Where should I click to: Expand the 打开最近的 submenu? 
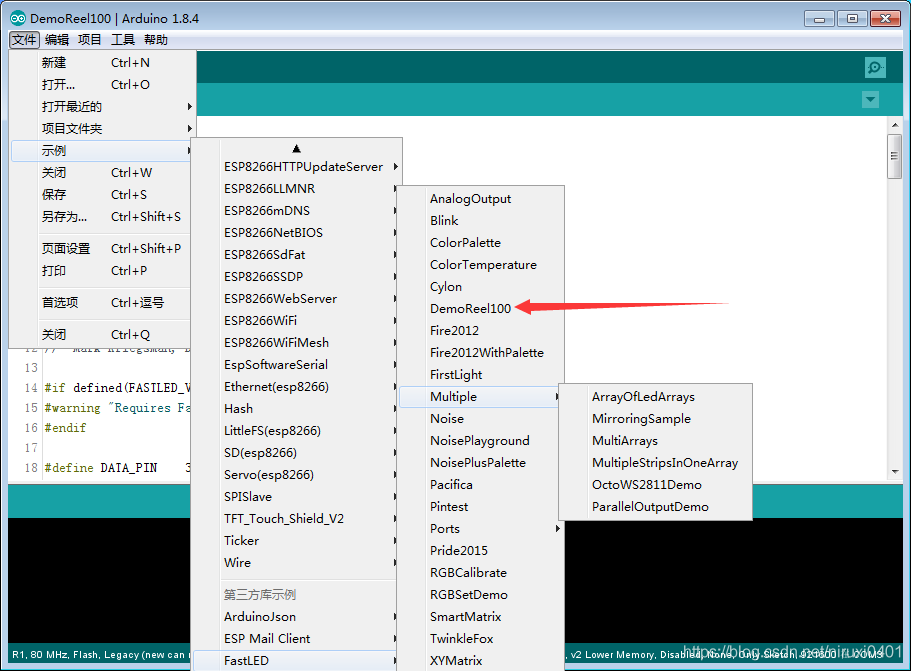[x=102, y=106]
